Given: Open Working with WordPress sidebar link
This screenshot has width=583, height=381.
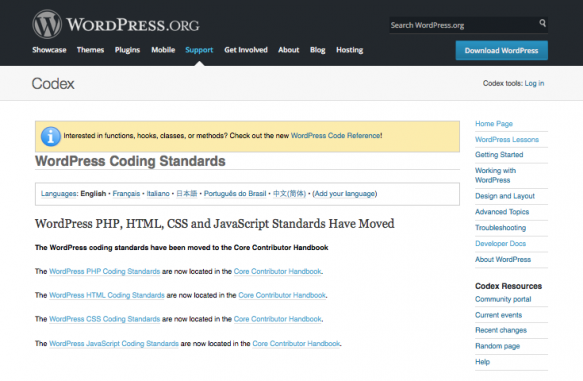Looking at the screenshot, I should pos(496,175).
